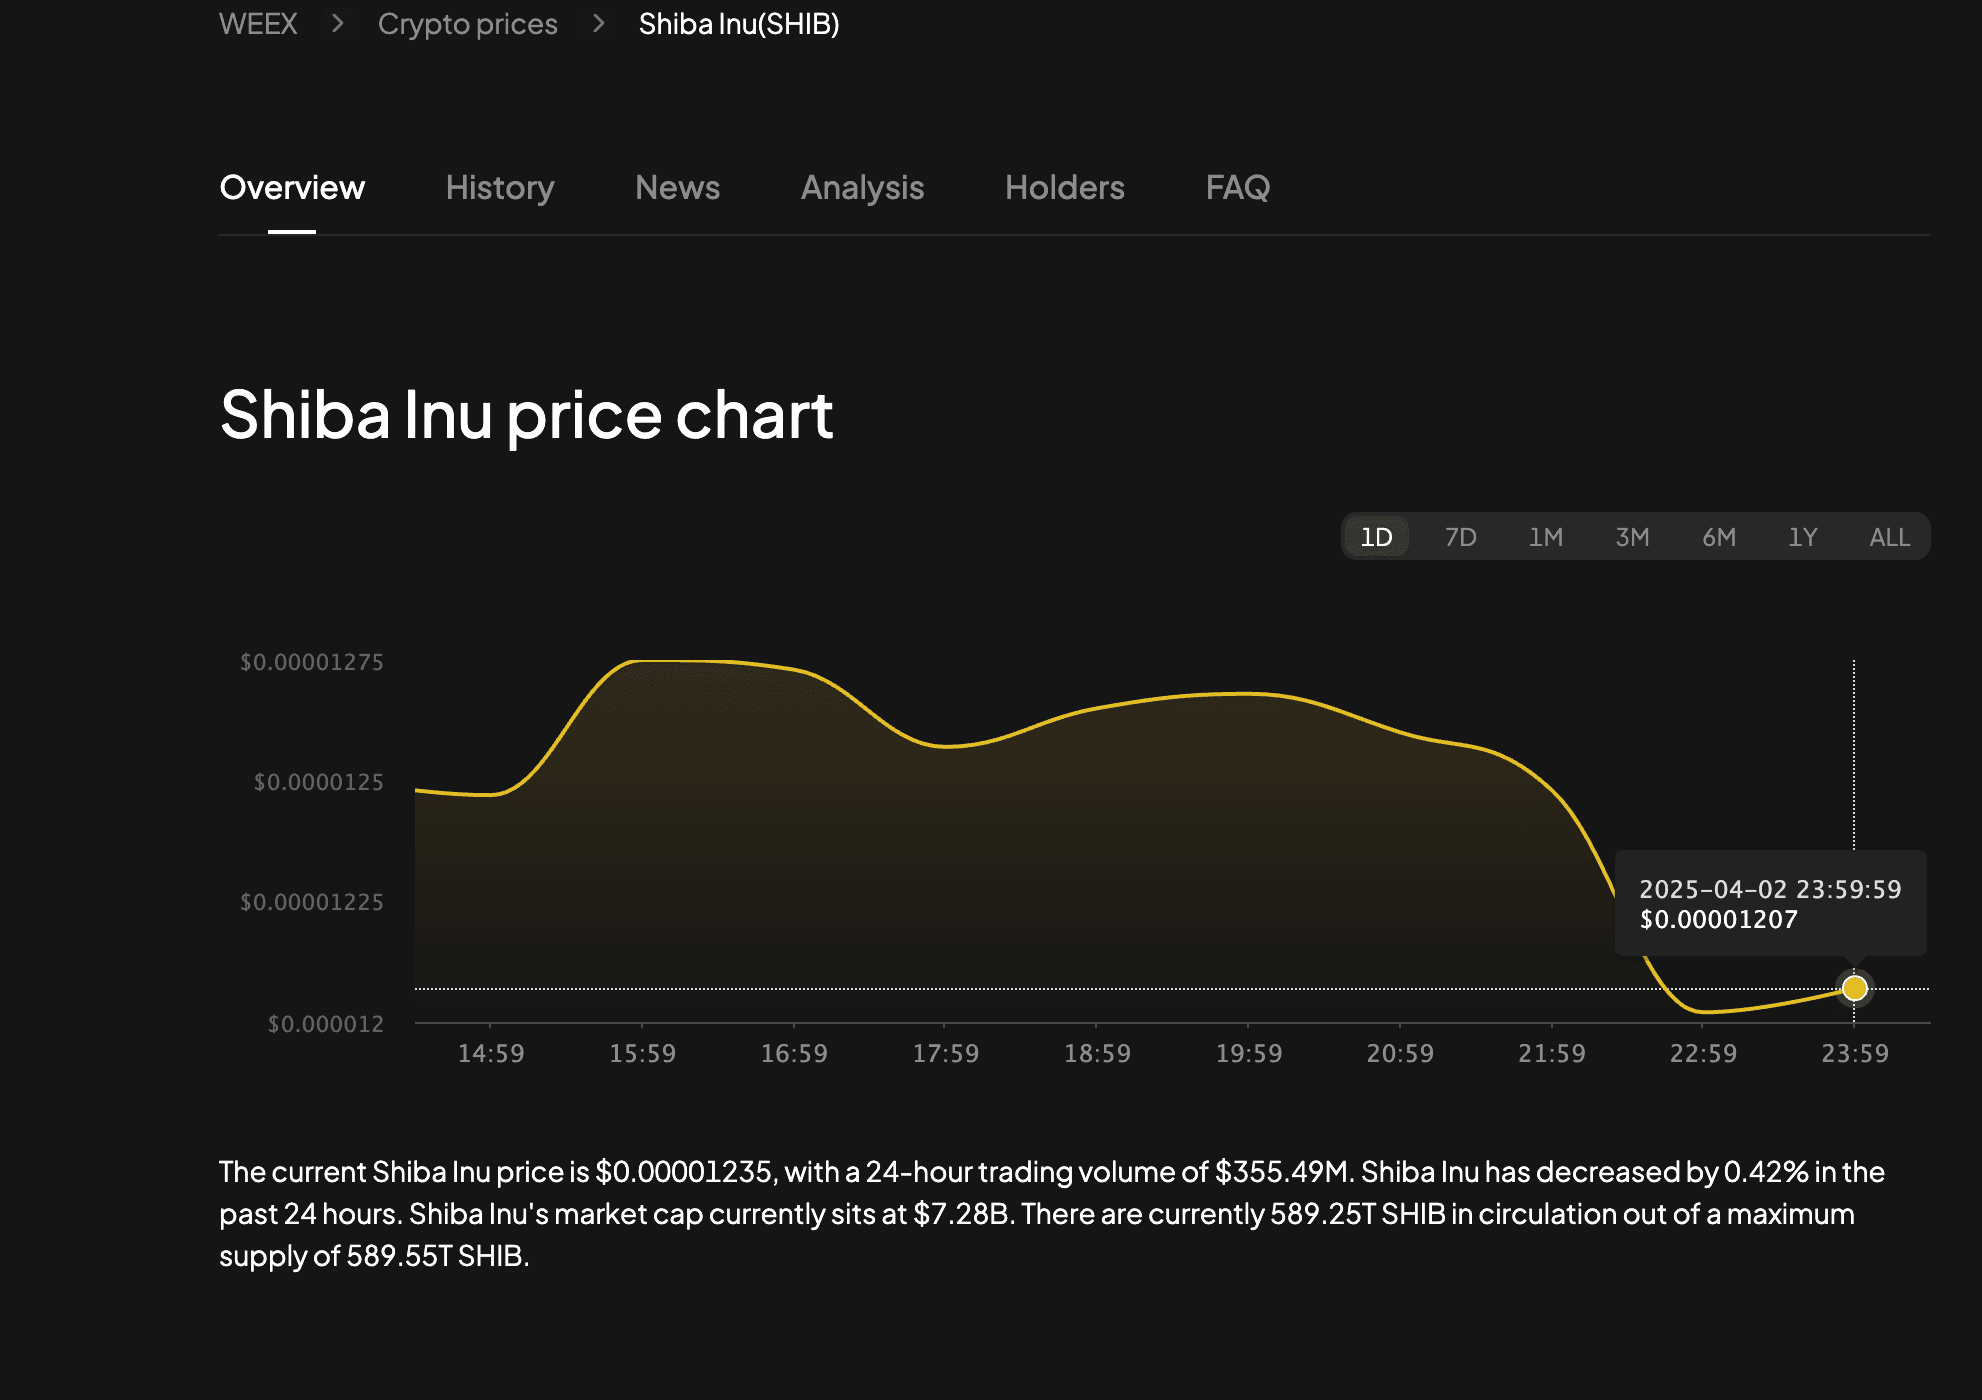Switch to the History tab
This screenshot has width=1982, height=1400.
(x=500, y=188)
